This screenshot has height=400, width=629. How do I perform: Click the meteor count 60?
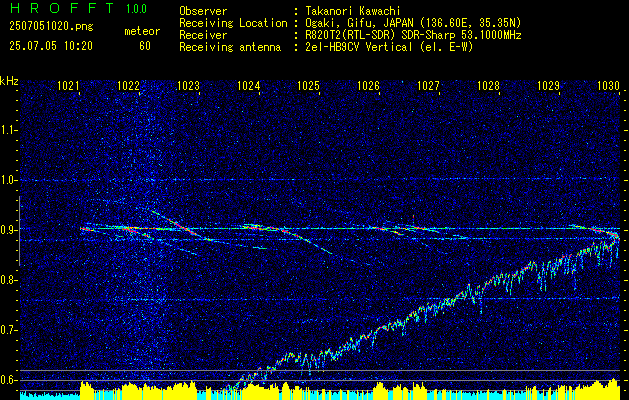[145, 46]
